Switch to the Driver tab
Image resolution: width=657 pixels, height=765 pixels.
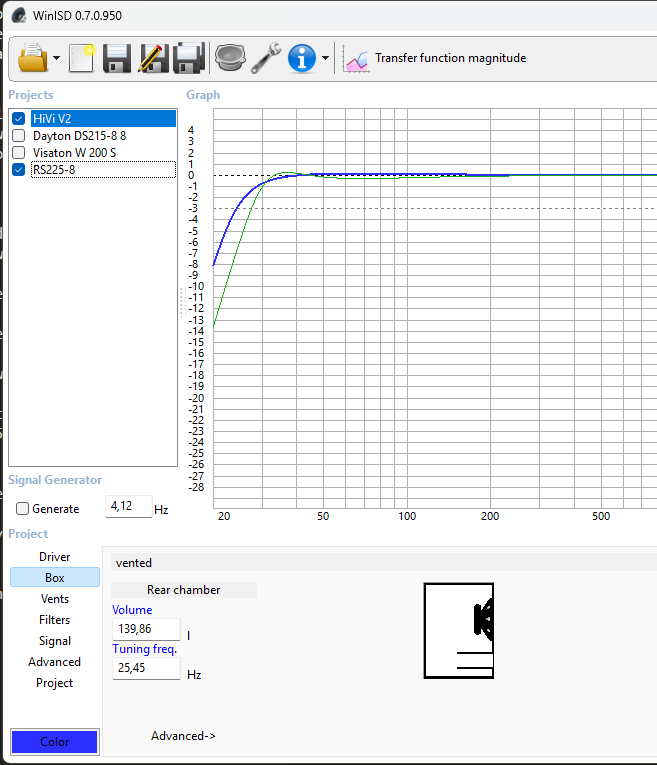(x=55, y=557)
